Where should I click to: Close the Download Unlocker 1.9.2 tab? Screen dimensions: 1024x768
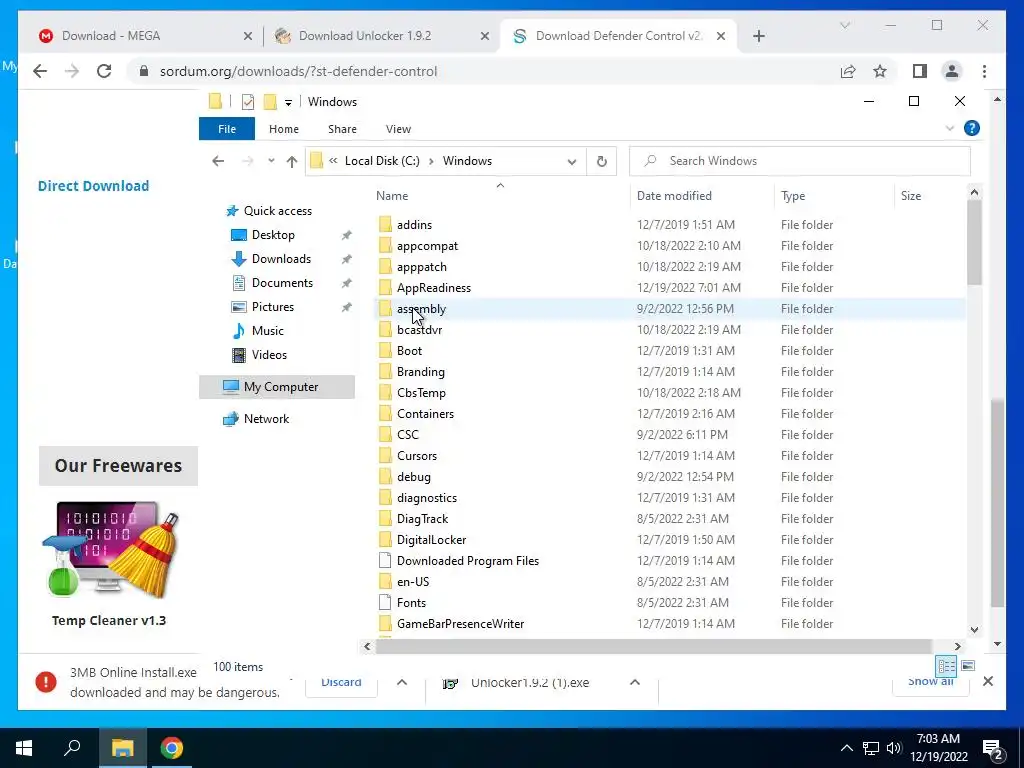coord(485,37)
